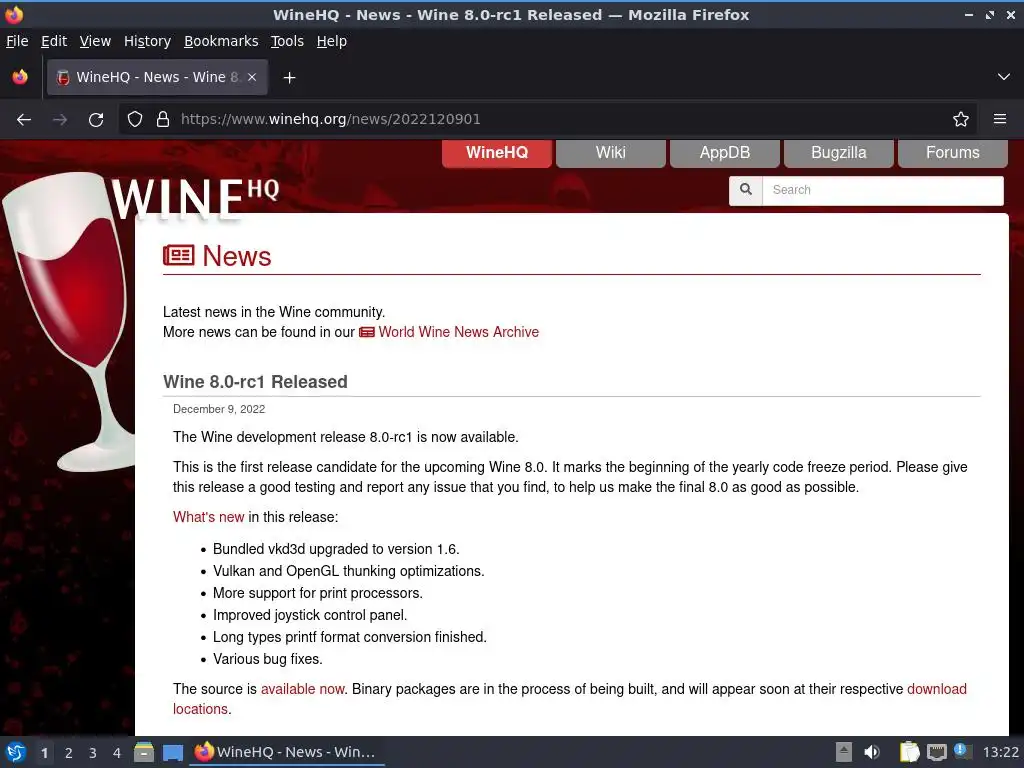Open the File menu
This screenshot has height=768, width=1024.
[x=17, y=41]
